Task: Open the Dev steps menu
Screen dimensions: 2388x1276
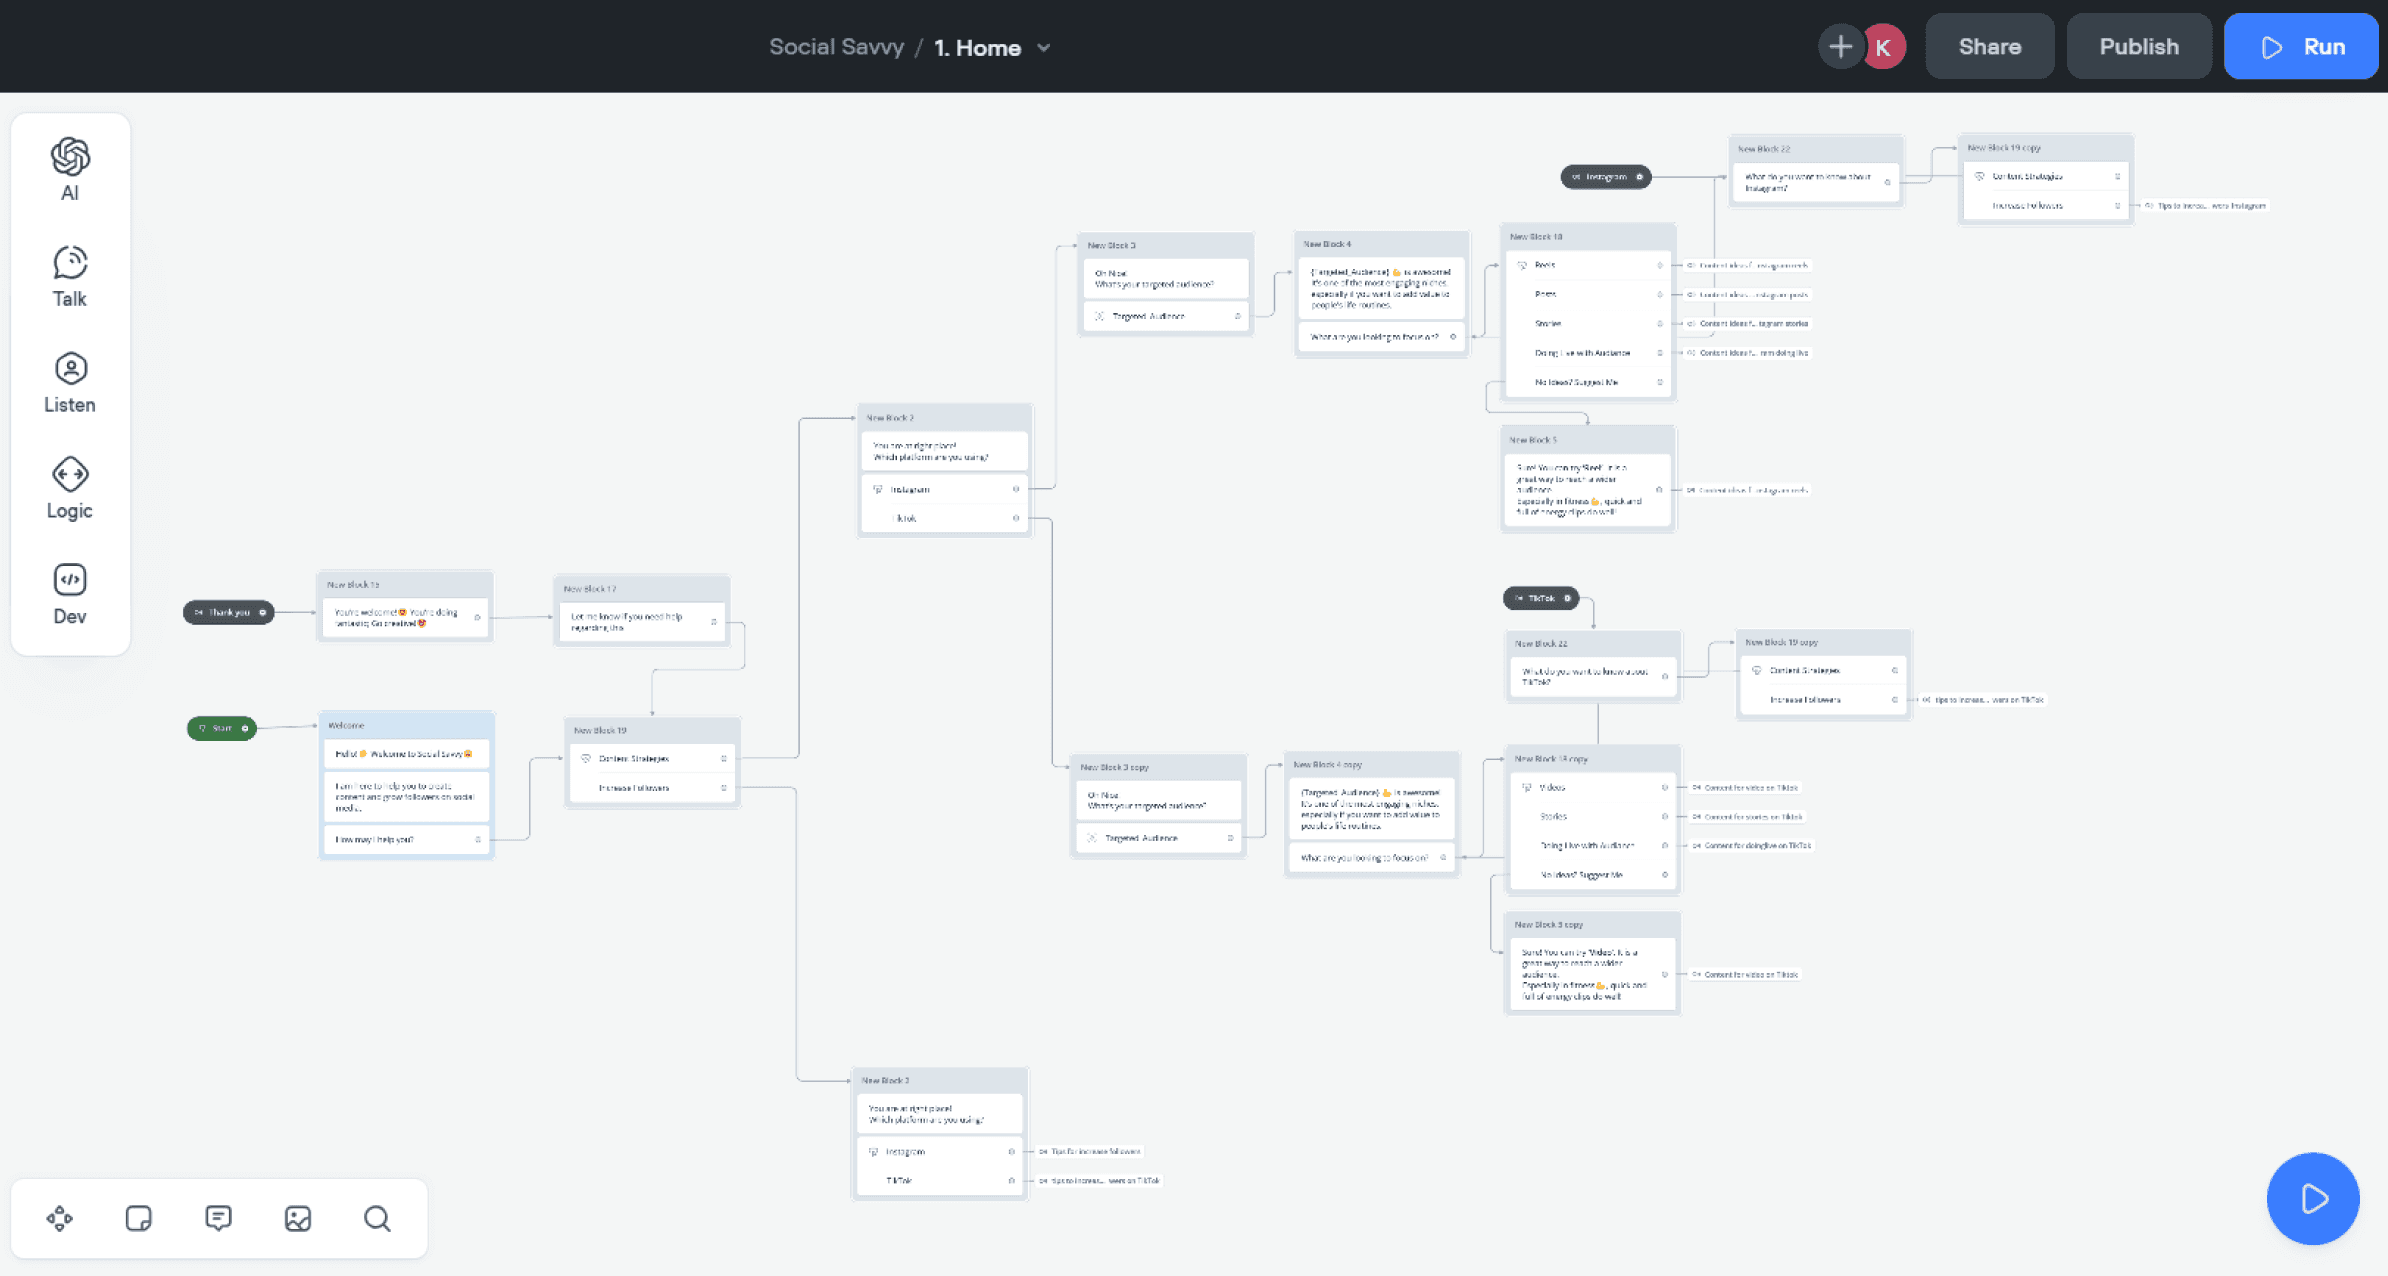Action: point(70,594)
